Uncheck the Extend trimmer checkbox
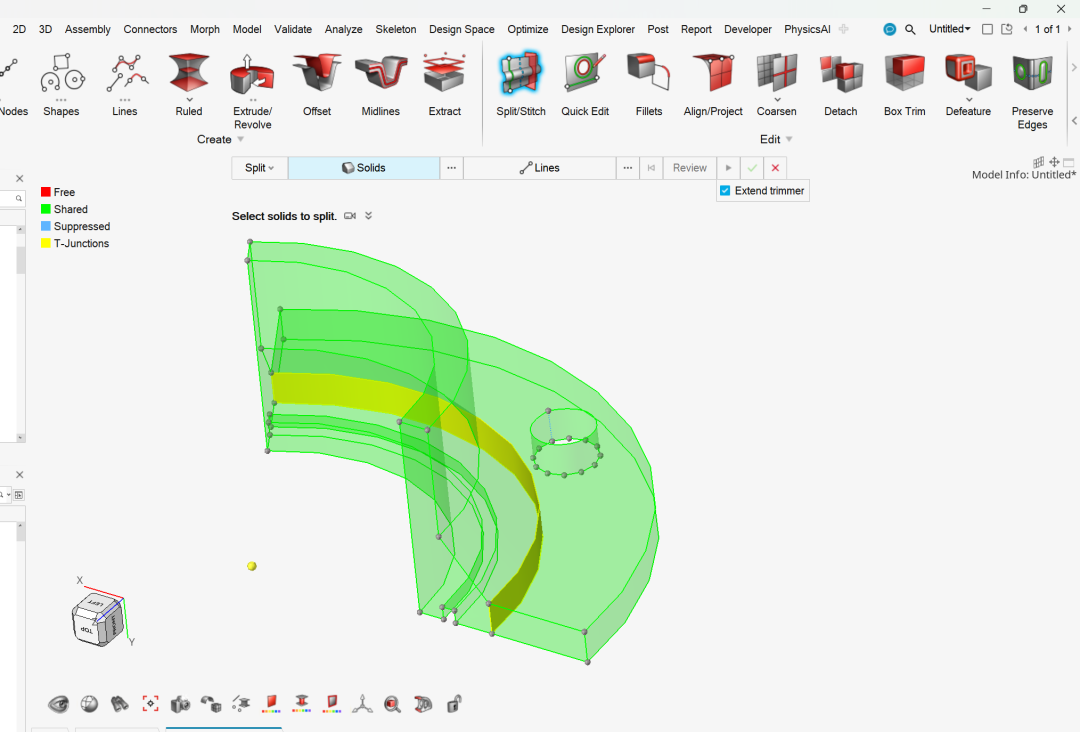 [x=725, y=191]
